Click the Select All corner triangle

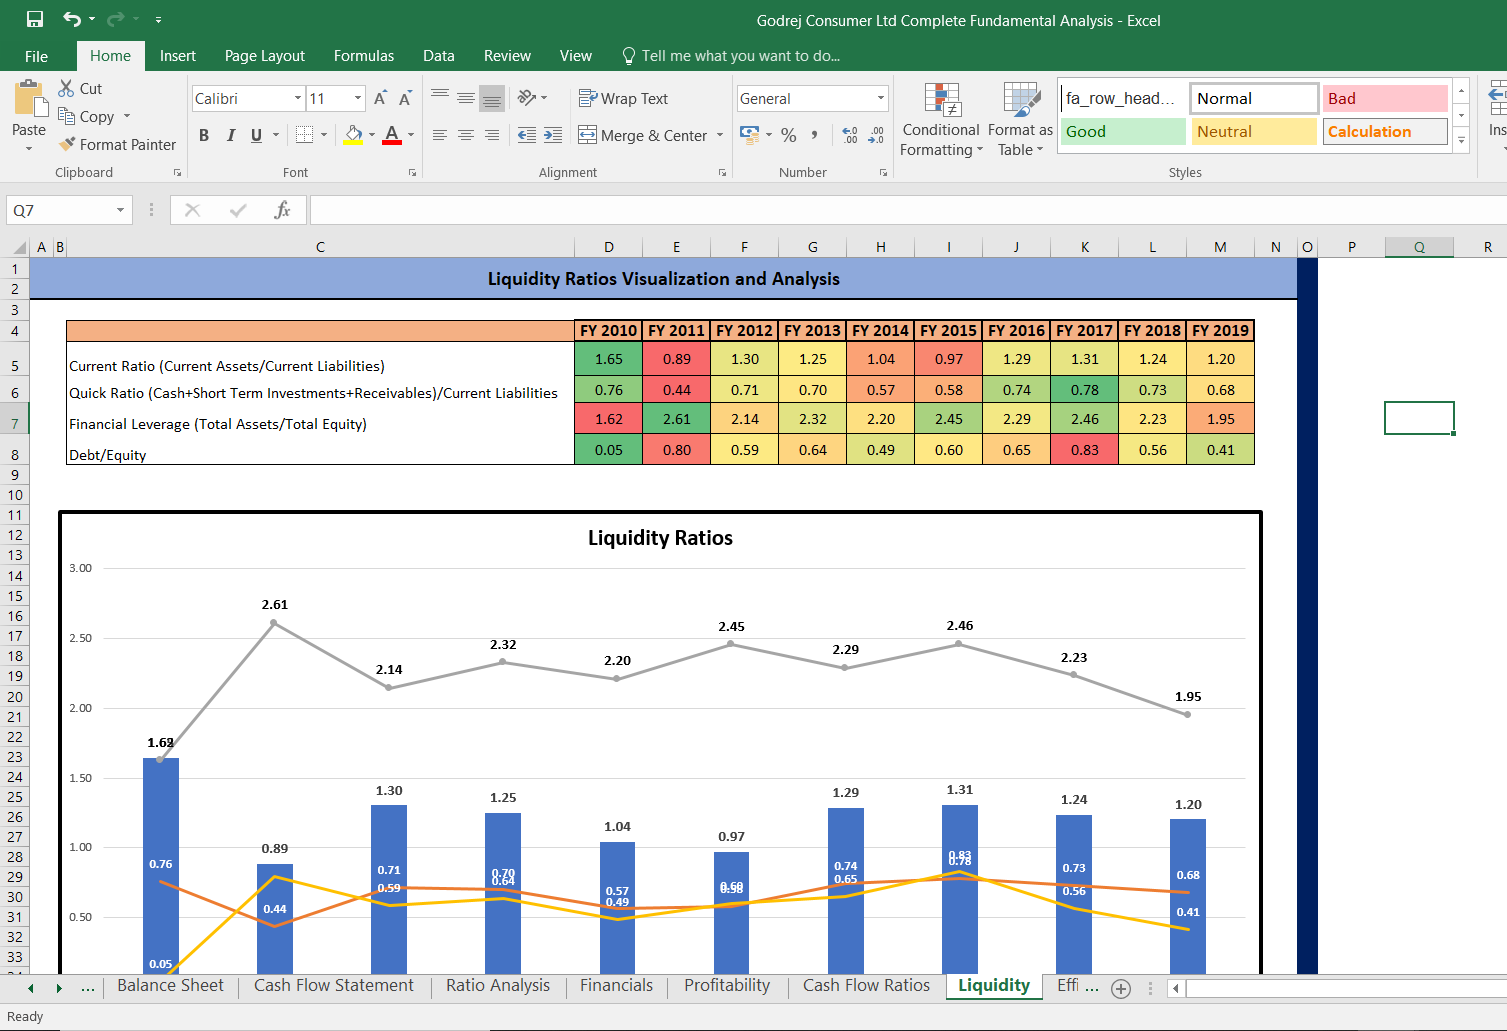click(x=18, y=247)
